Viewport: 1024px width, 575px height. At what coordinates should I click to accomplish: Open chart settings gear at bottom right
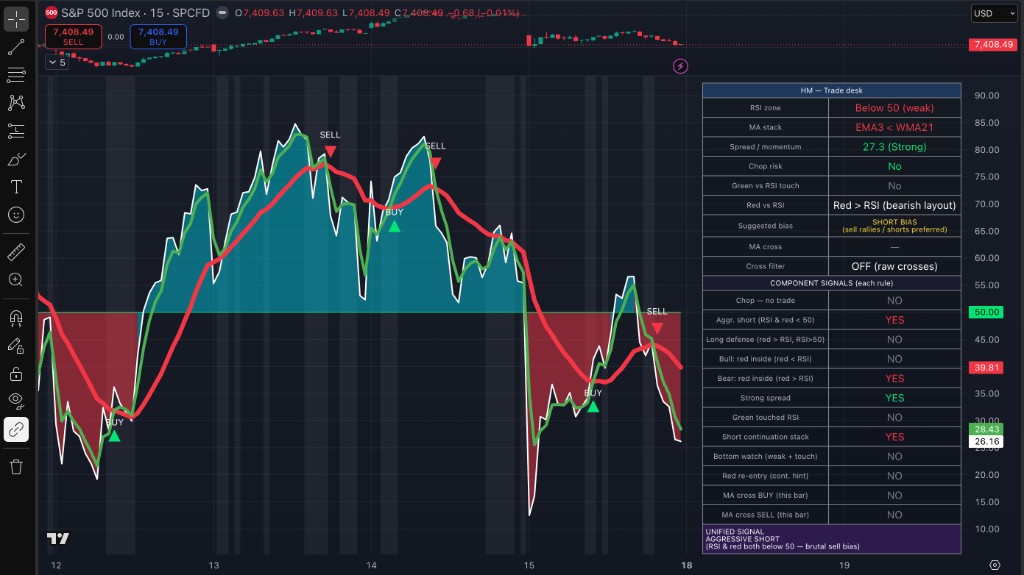[x=995, y=565]
